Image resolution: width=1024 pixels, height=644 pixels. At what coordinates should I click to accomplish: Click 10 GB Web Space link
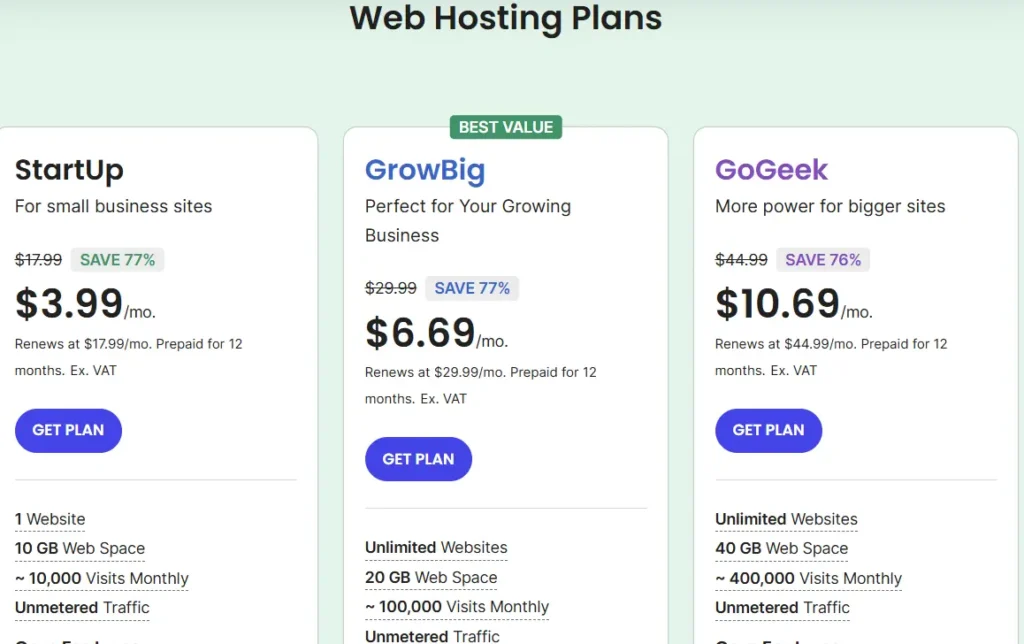pos(80,549)
